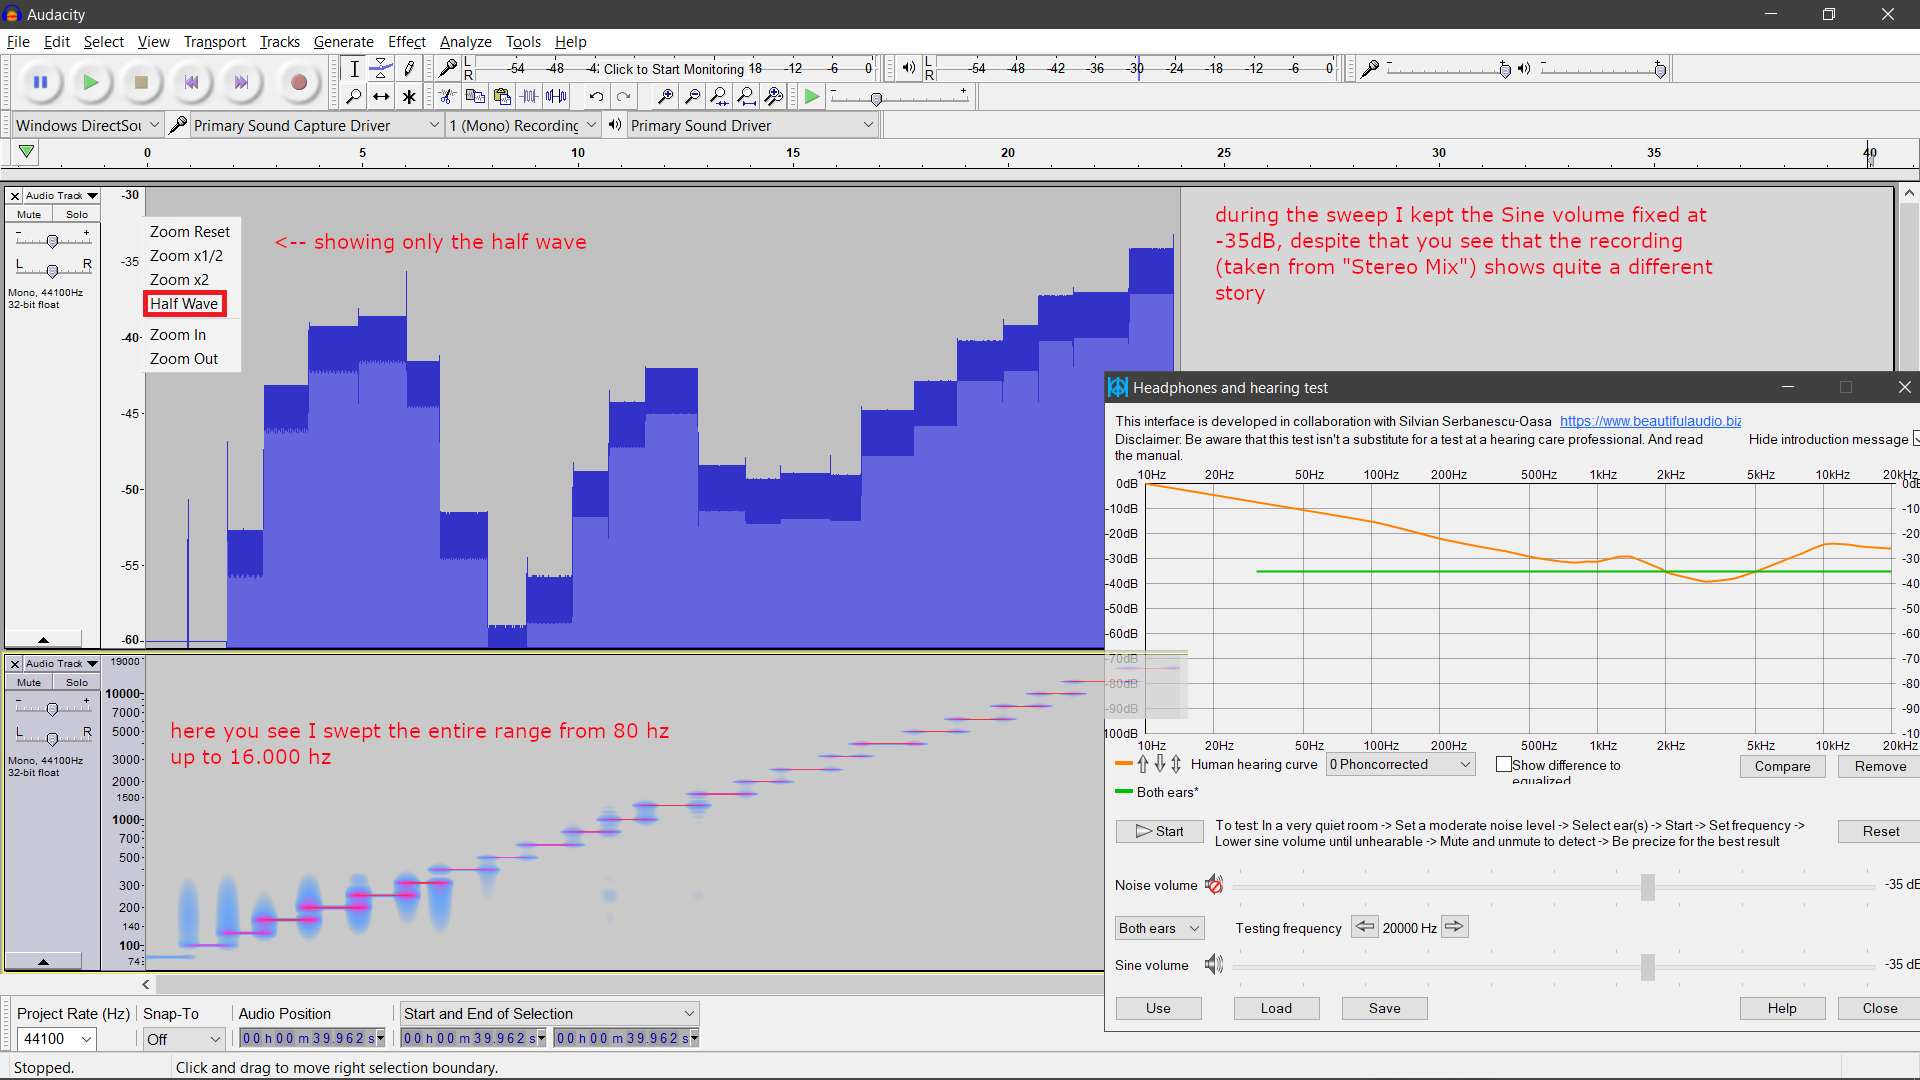Click Fit Project to width icon

click(x=746, y=97)
